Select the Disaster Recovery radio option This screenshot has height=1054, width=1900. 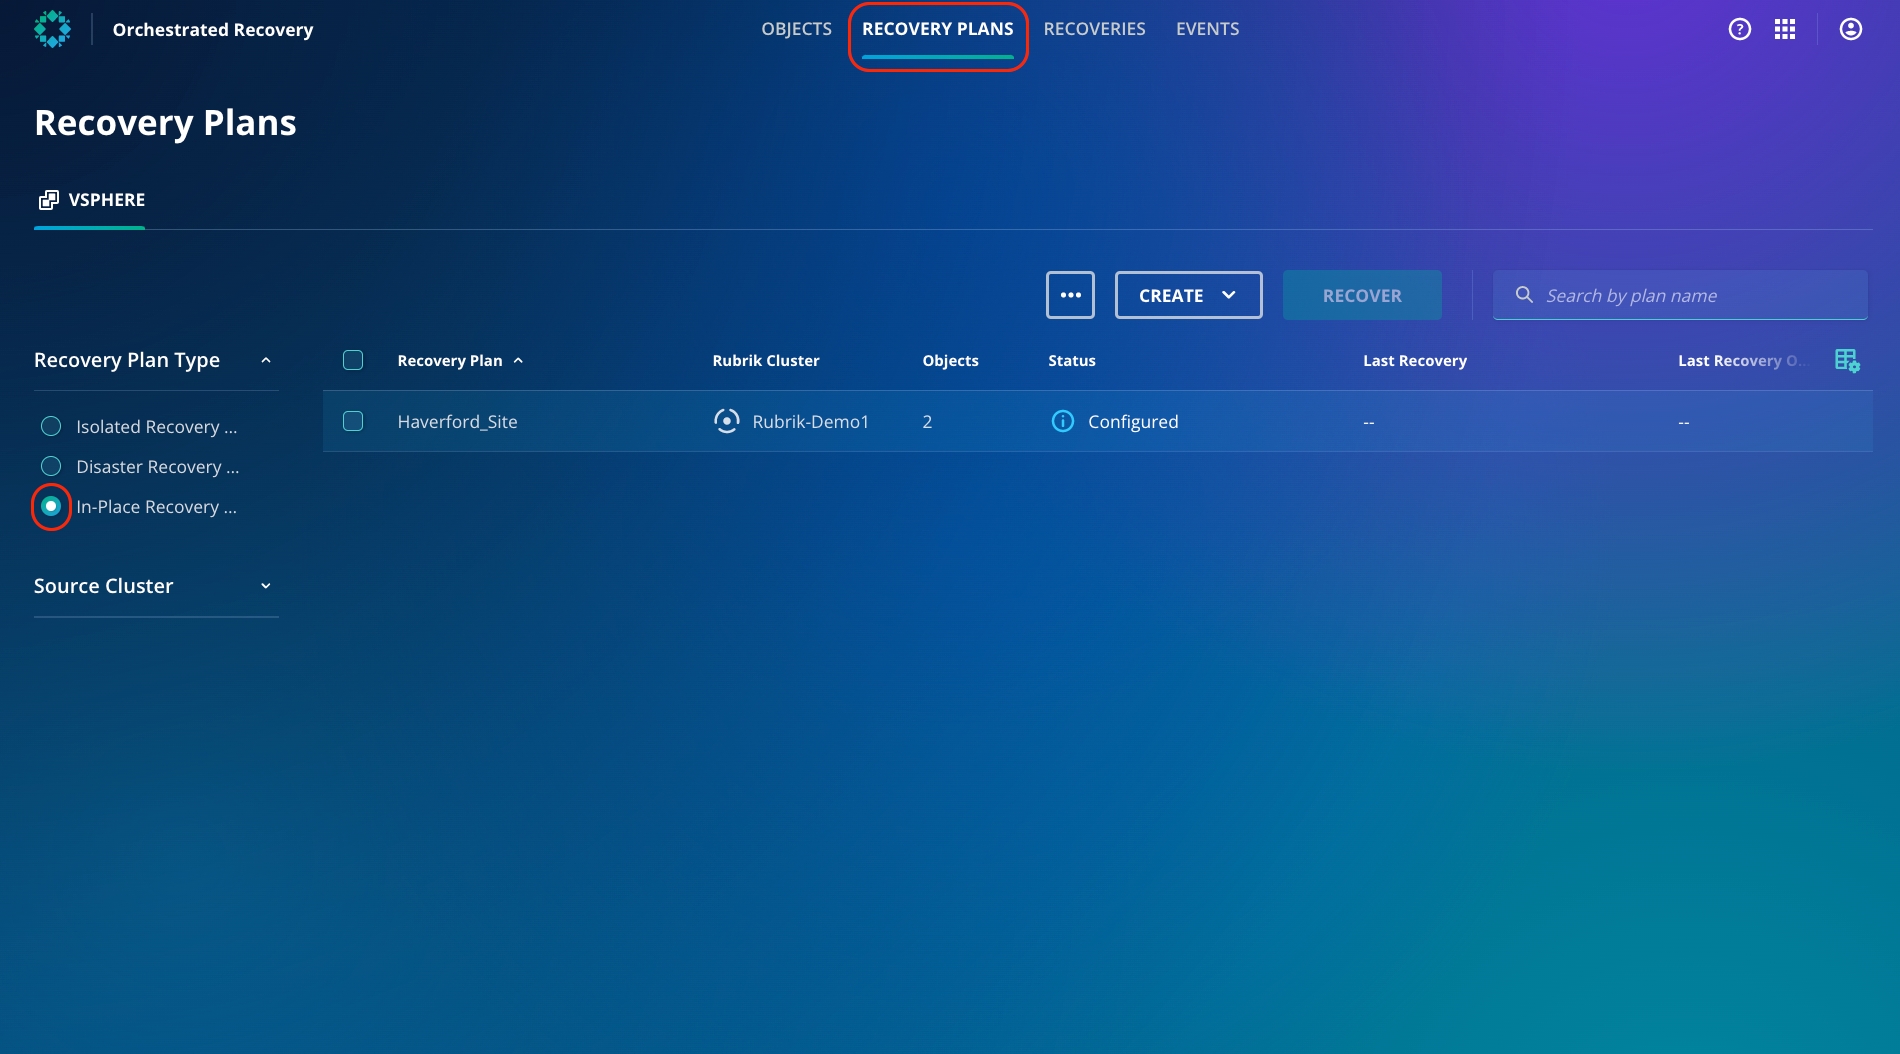click(x=51, y=466)
